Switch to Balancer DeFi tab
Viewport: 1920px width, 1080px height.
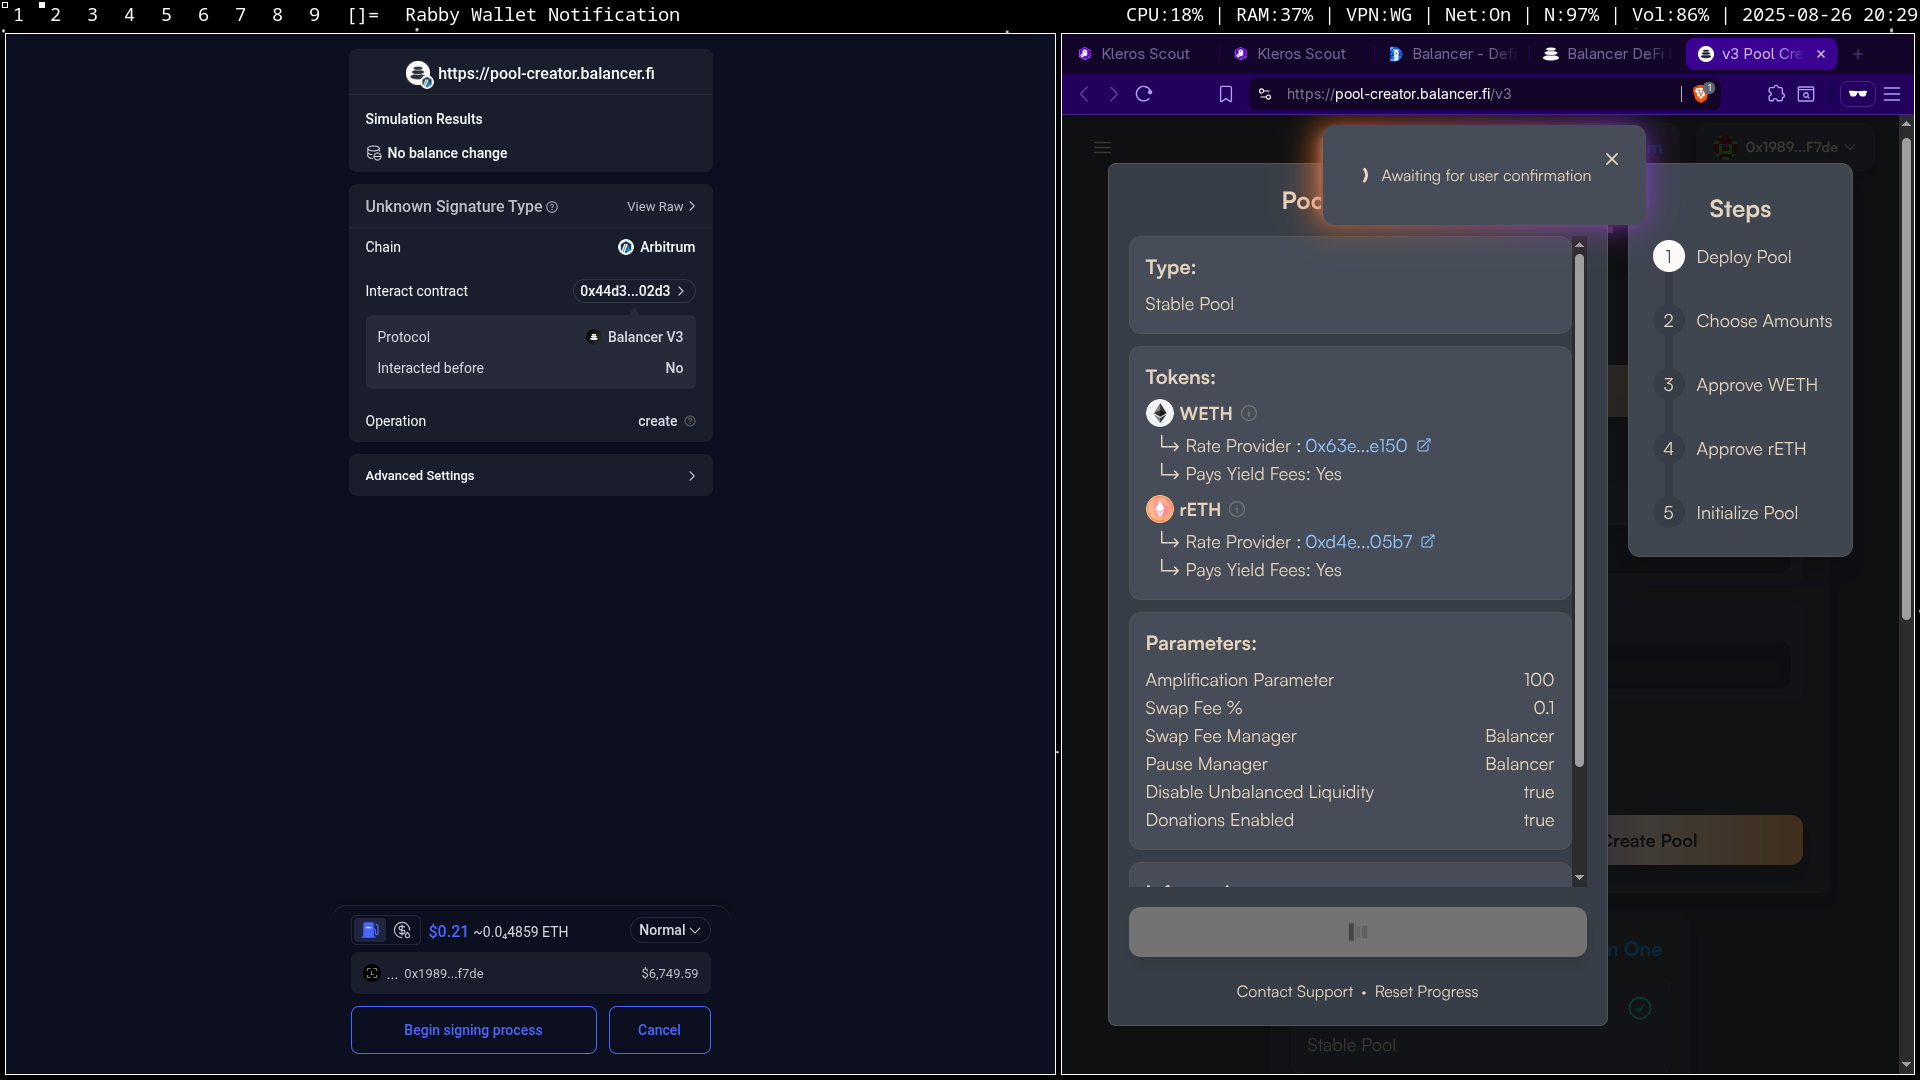(1605, 54)
